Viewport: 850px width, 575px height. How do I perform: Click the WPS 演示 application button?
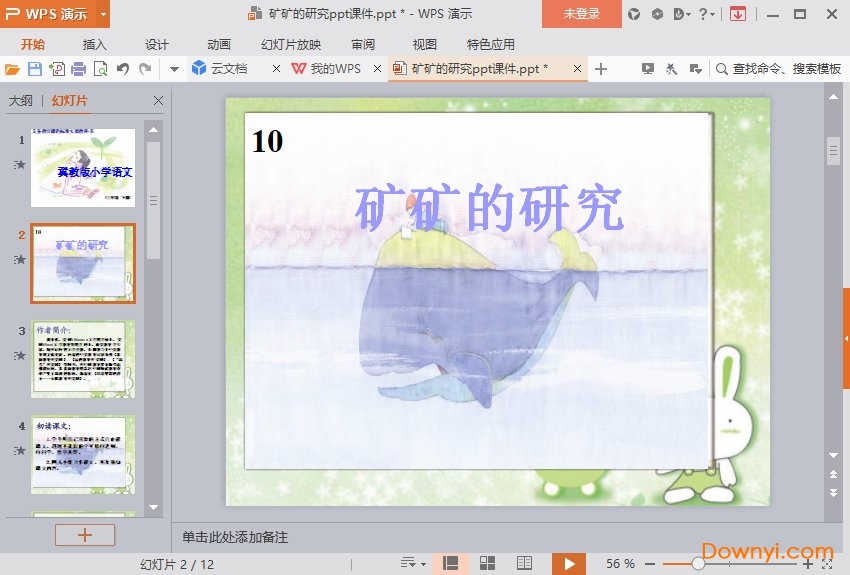(48, 14)
